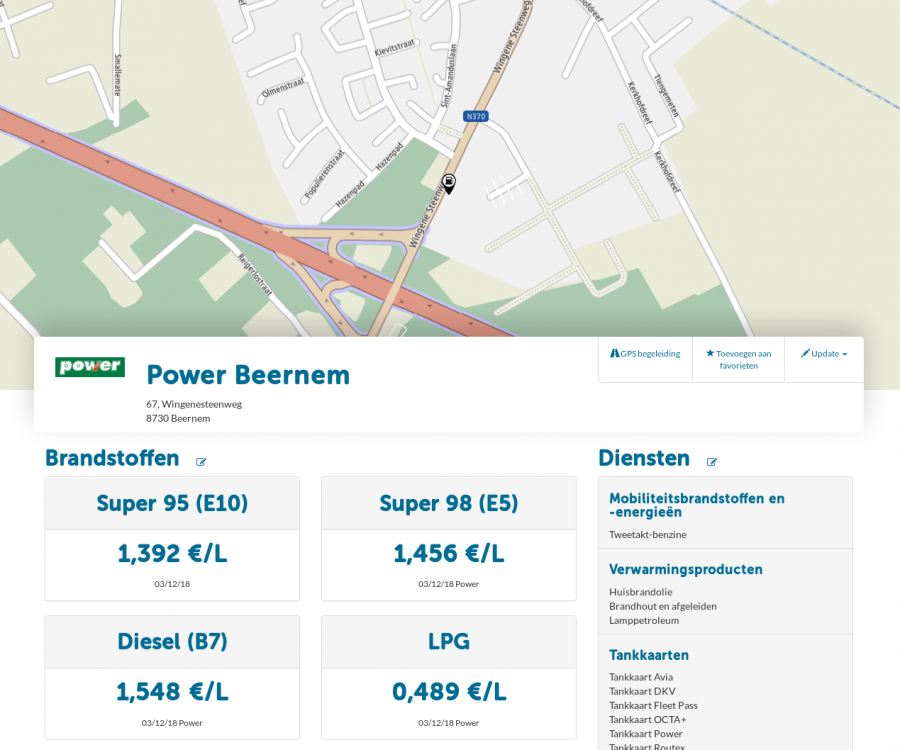Select the Super 98 (E5) fuel card header
Screen dimensions: 900x750
tap(449, 503)
